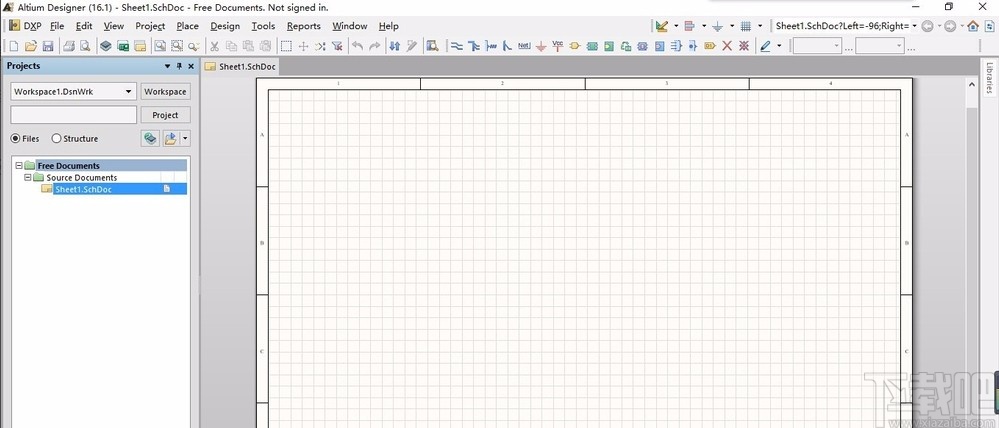Click the Workspace button
999x428 pixels.
165,92
